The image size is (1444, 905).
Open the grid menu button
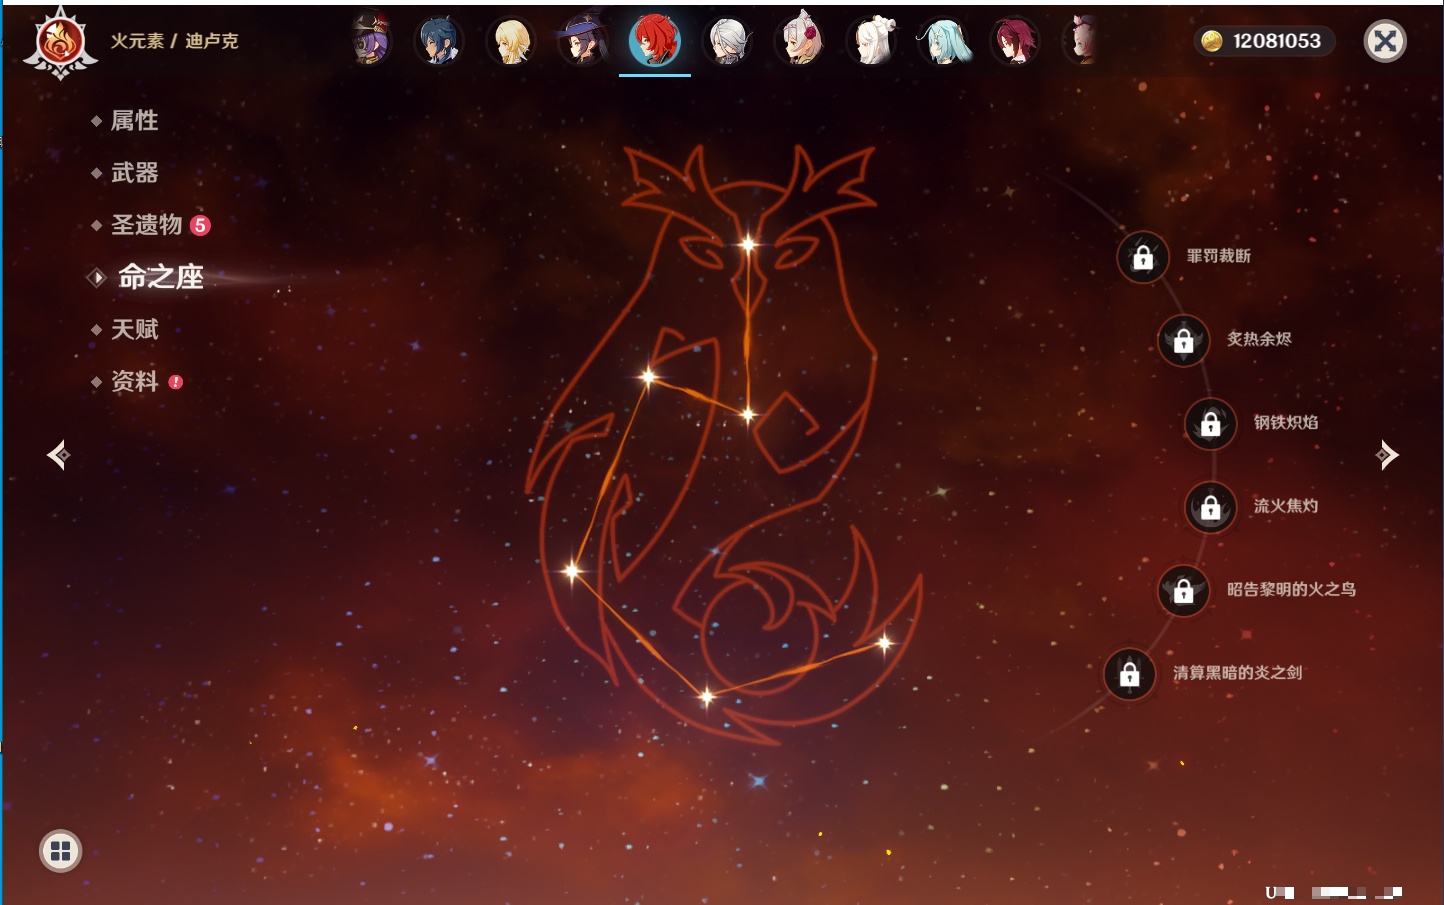click(61, 851)
